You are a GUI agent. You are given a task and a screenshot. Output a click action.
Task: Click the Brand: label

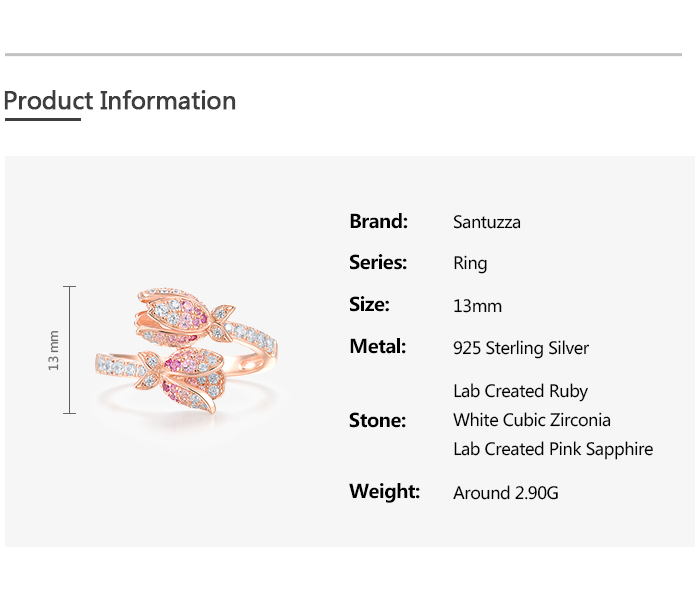pos(378,221)
